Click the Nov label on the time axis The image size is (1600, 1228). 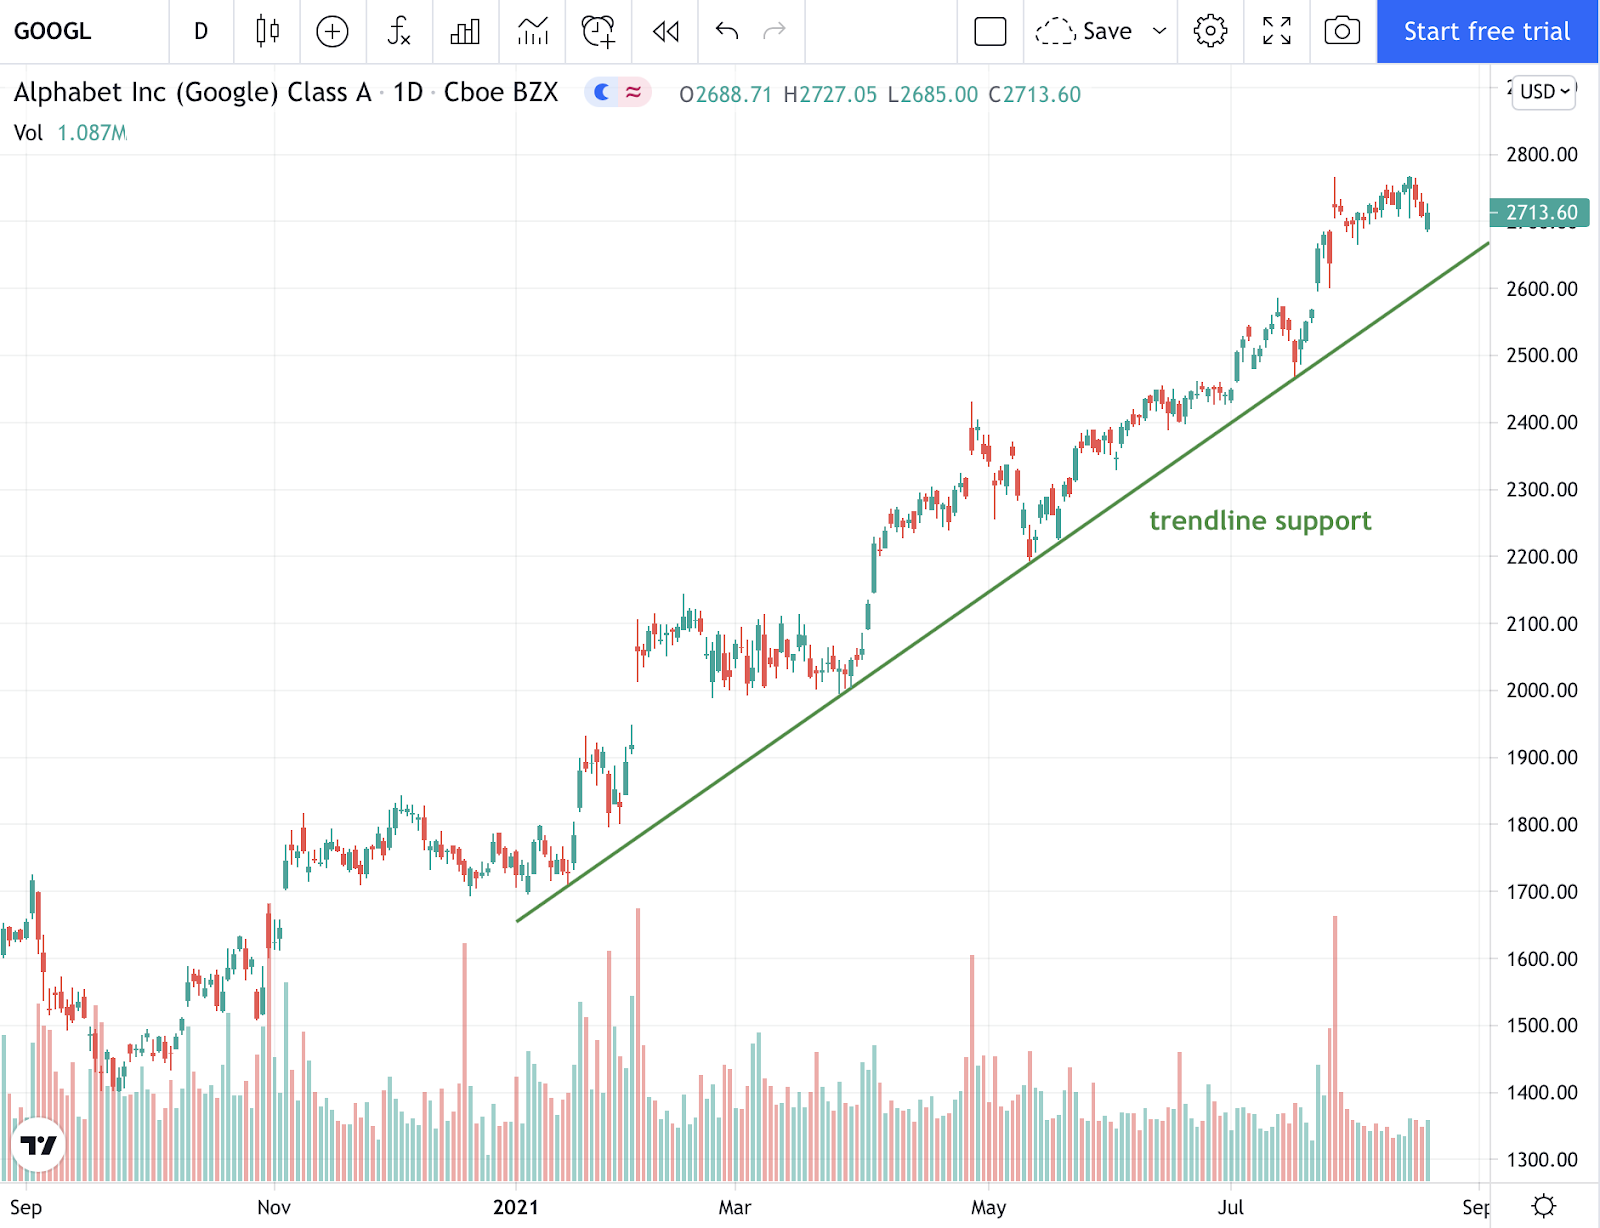274,1207
